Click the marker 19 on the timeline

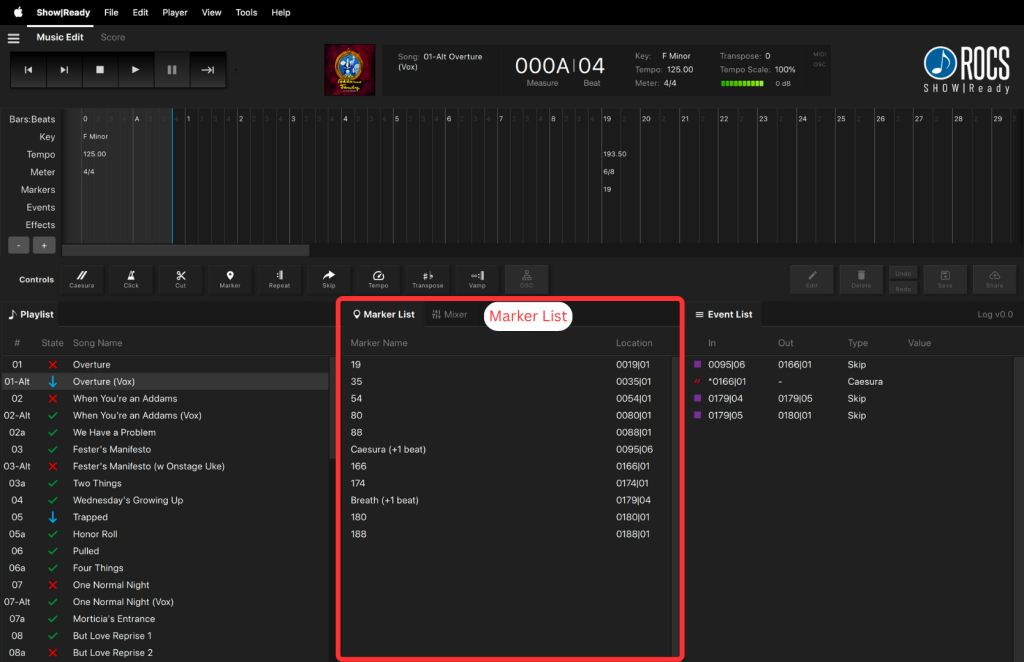[607, 189]
